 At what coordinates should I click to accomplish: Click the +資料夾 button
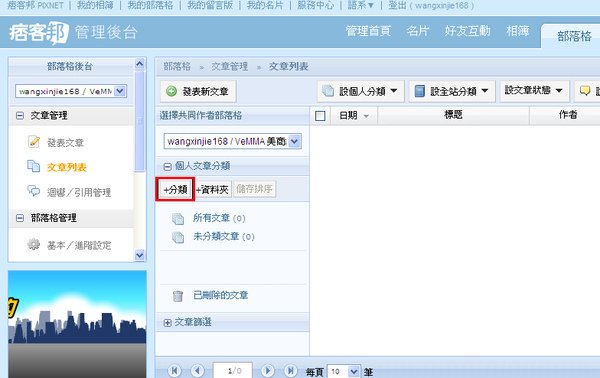point(212,189)
